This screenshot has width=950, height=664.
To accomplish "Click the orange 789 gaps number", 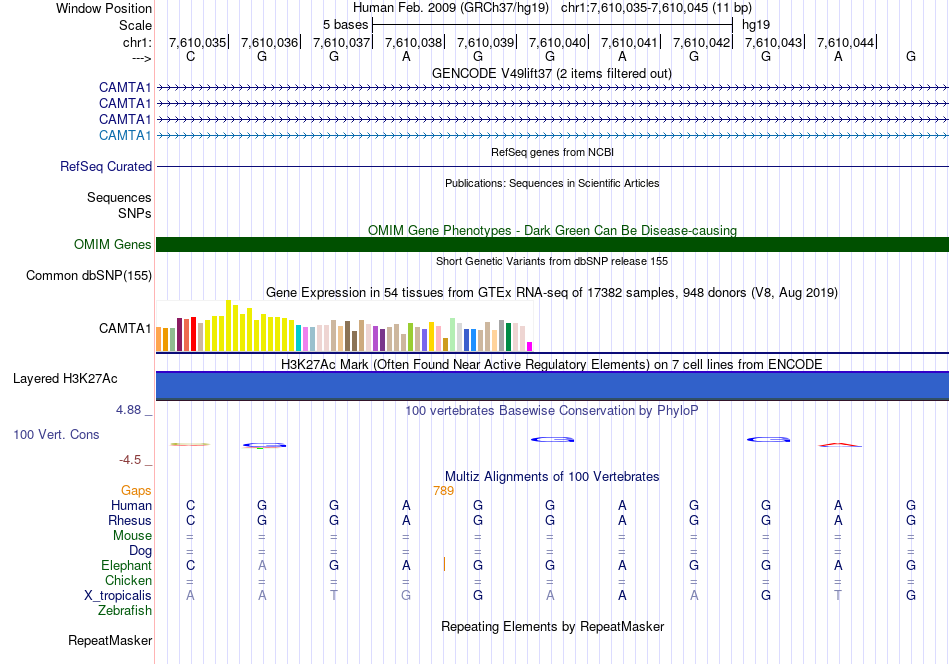I will click(x=443, y=491).
